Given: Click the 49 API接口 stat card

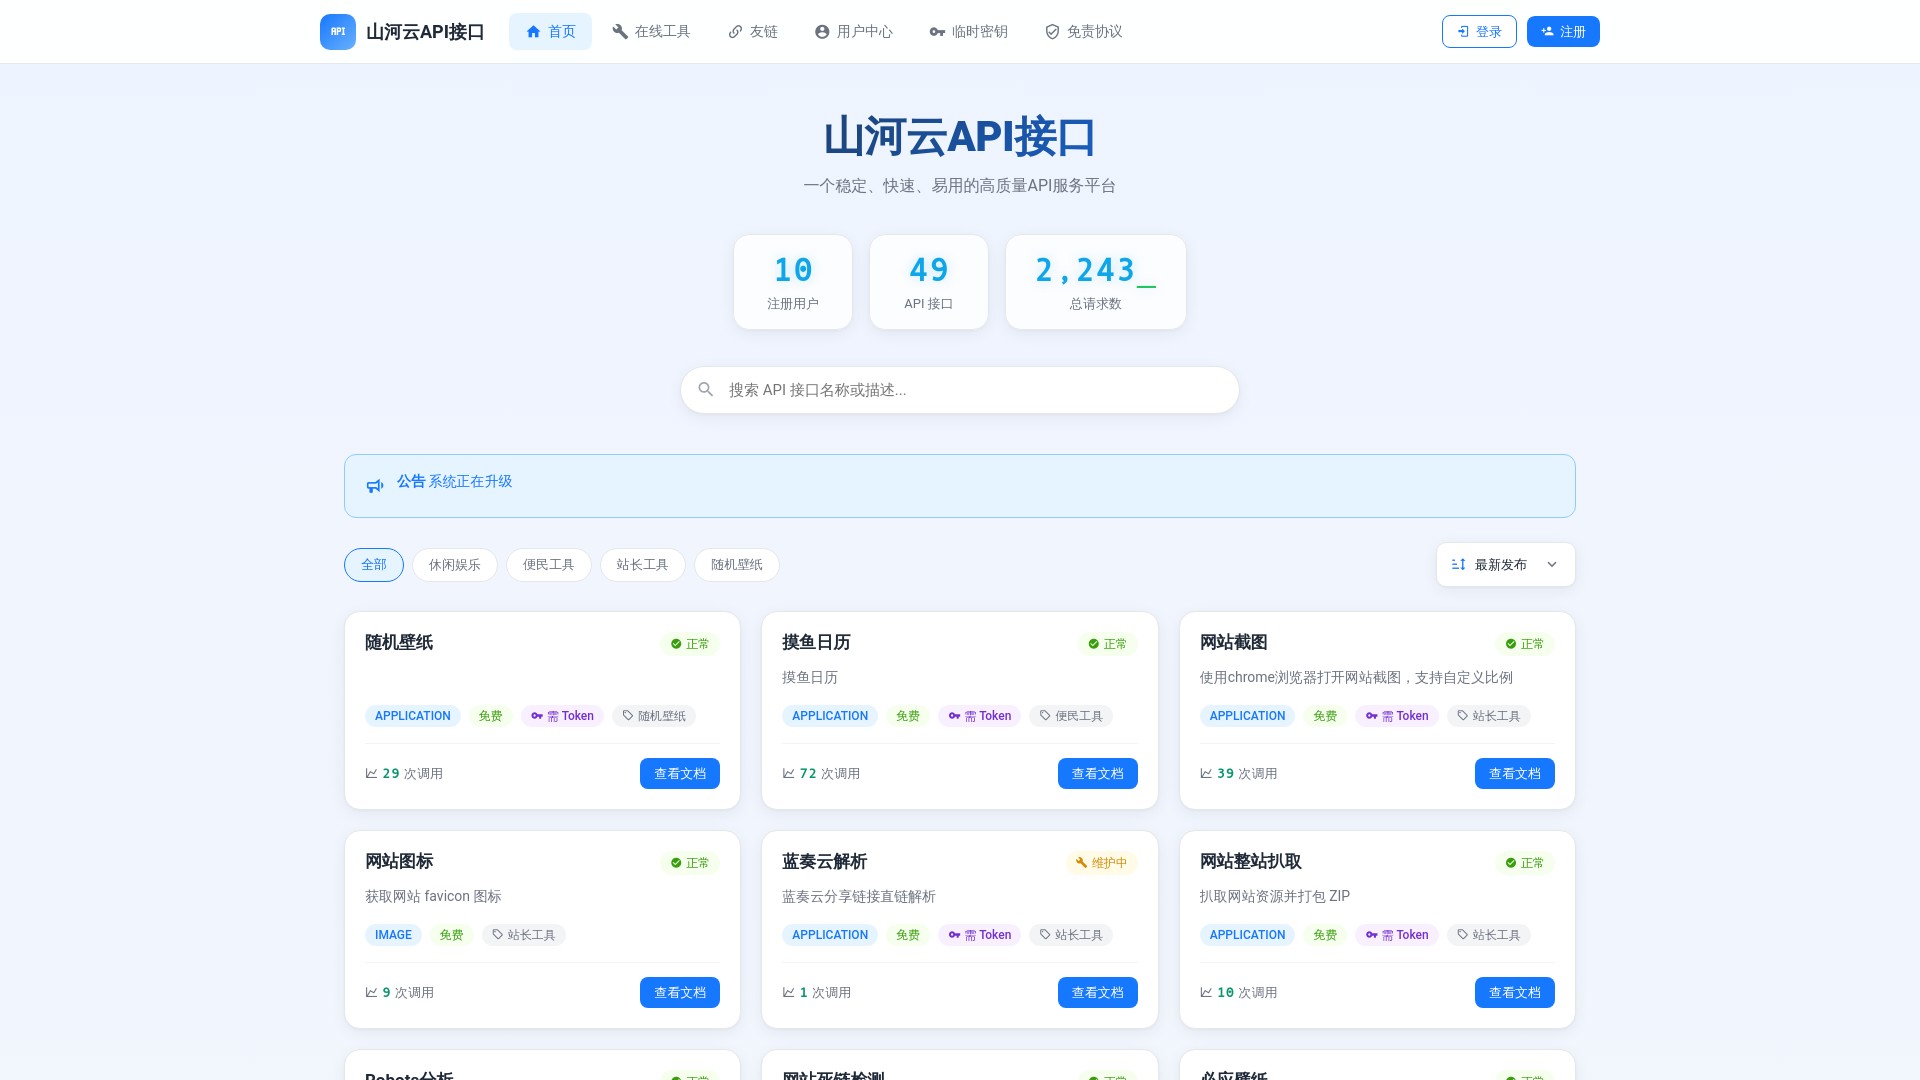Looking at the screenshot, I should [929, 282].
